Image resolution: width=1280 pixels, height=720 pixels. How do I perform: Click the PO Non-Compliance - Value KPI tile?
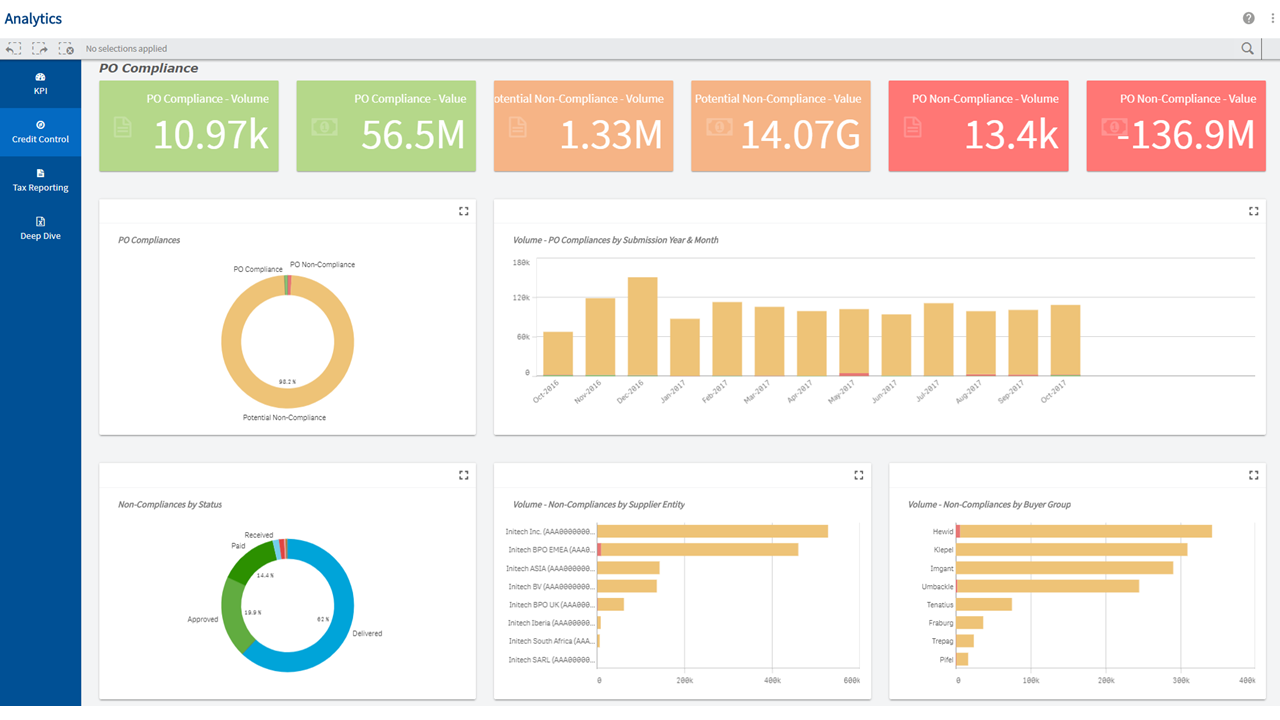click(x=1175, y=126)
